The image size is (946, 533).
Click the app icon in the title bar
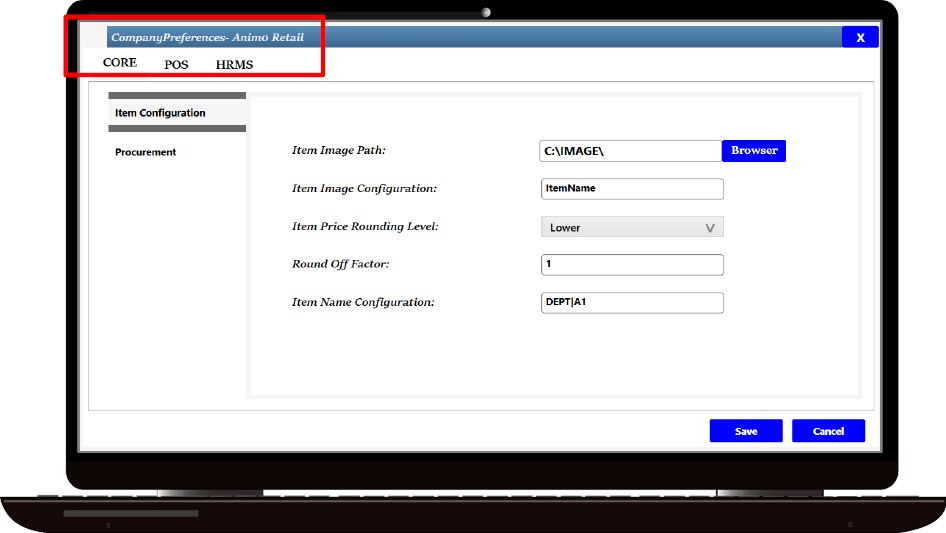(x=94, y=38)
